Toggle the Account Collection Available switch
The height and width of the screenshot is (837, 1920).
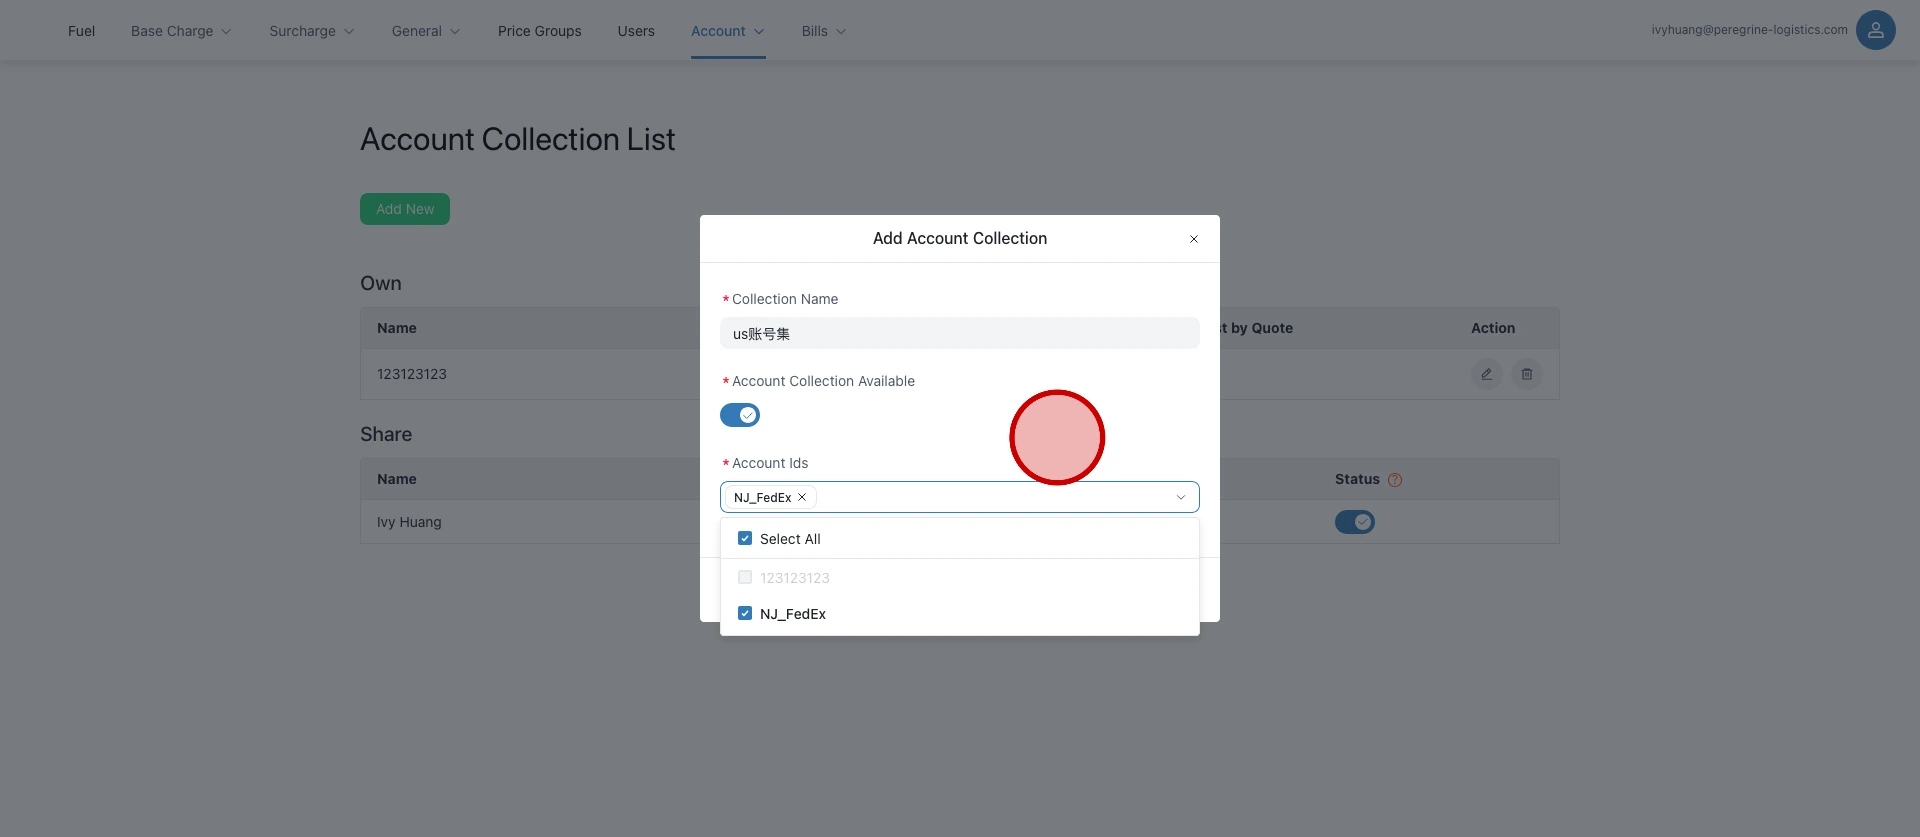(x=740, y=415)
